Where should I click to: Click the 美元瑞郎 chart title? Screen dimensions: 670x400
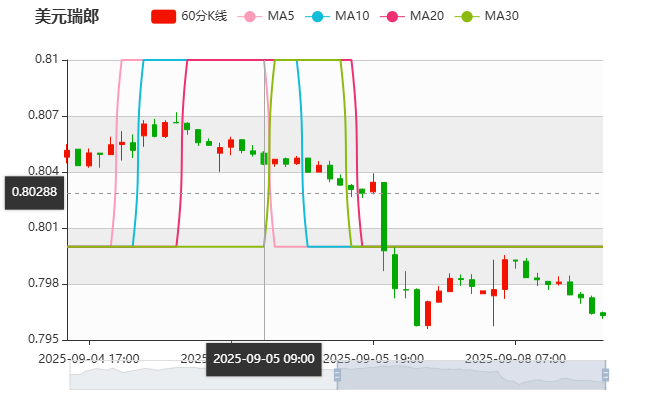pyautogui.click(x=67, y=17)
